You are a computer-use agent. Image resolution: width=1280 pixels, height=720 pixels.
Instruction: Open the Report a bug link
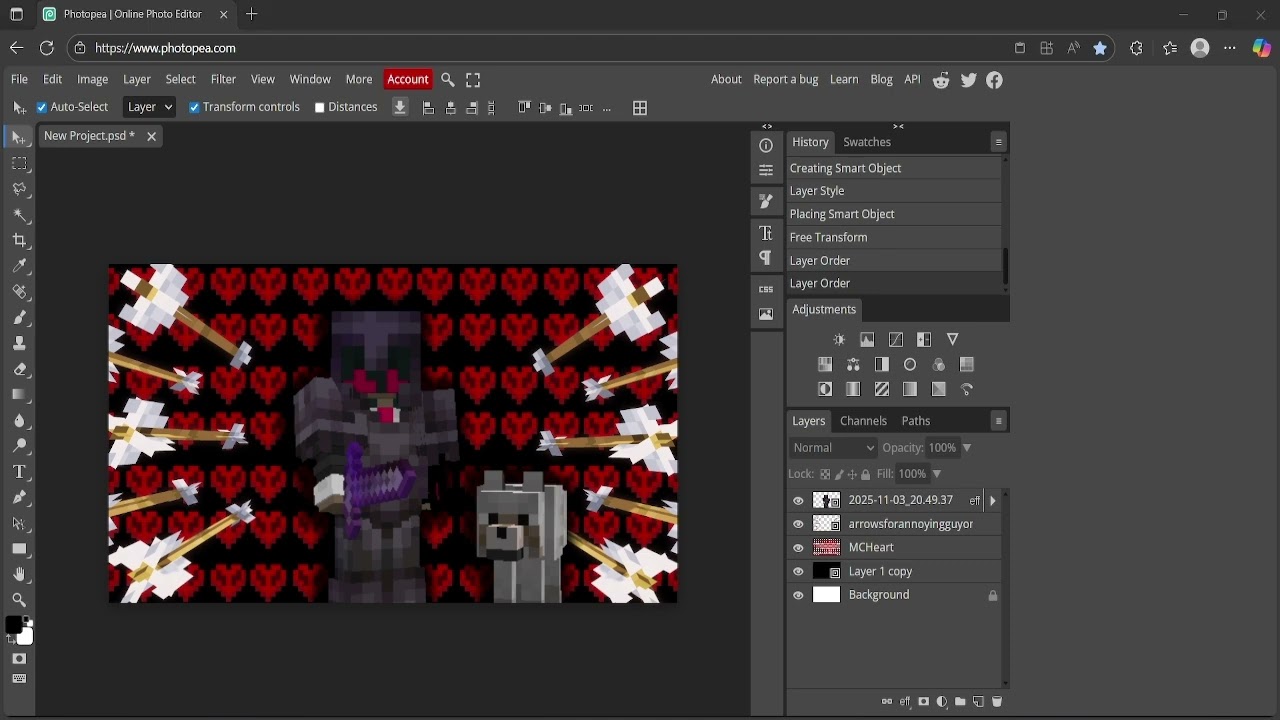tap(786, 79)
